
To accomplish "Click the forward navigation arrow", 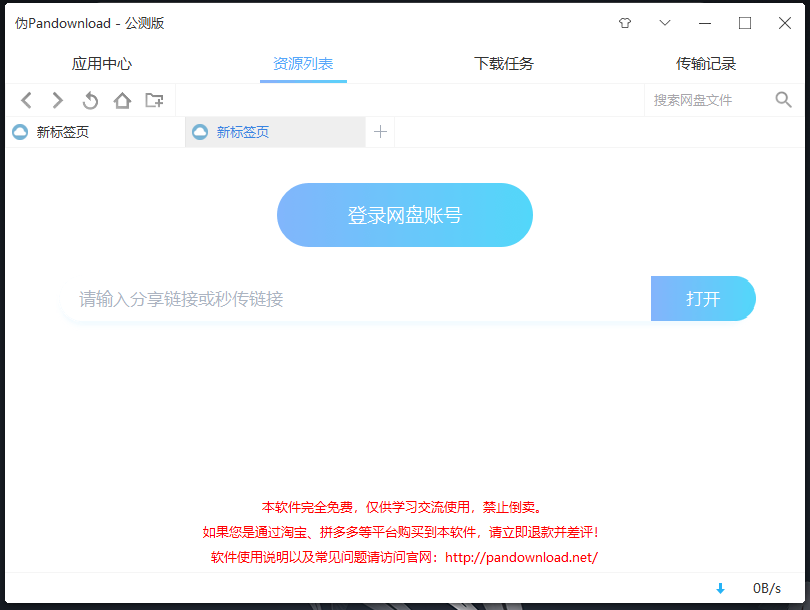I will pos(58,100).
